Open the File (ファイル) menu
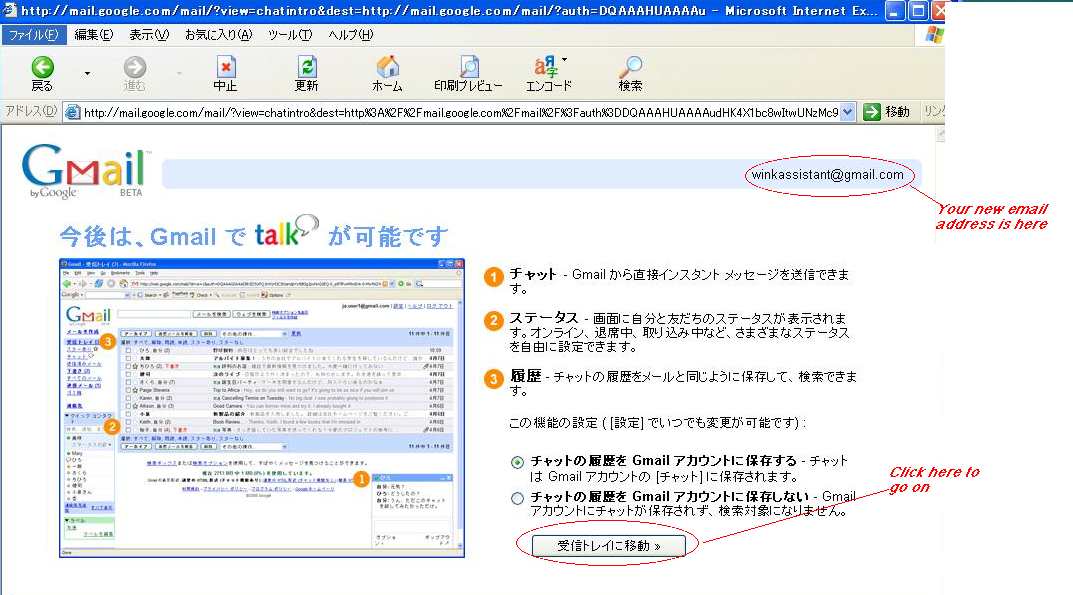This screenshot has width=1073, height=595. coord(34,35)
